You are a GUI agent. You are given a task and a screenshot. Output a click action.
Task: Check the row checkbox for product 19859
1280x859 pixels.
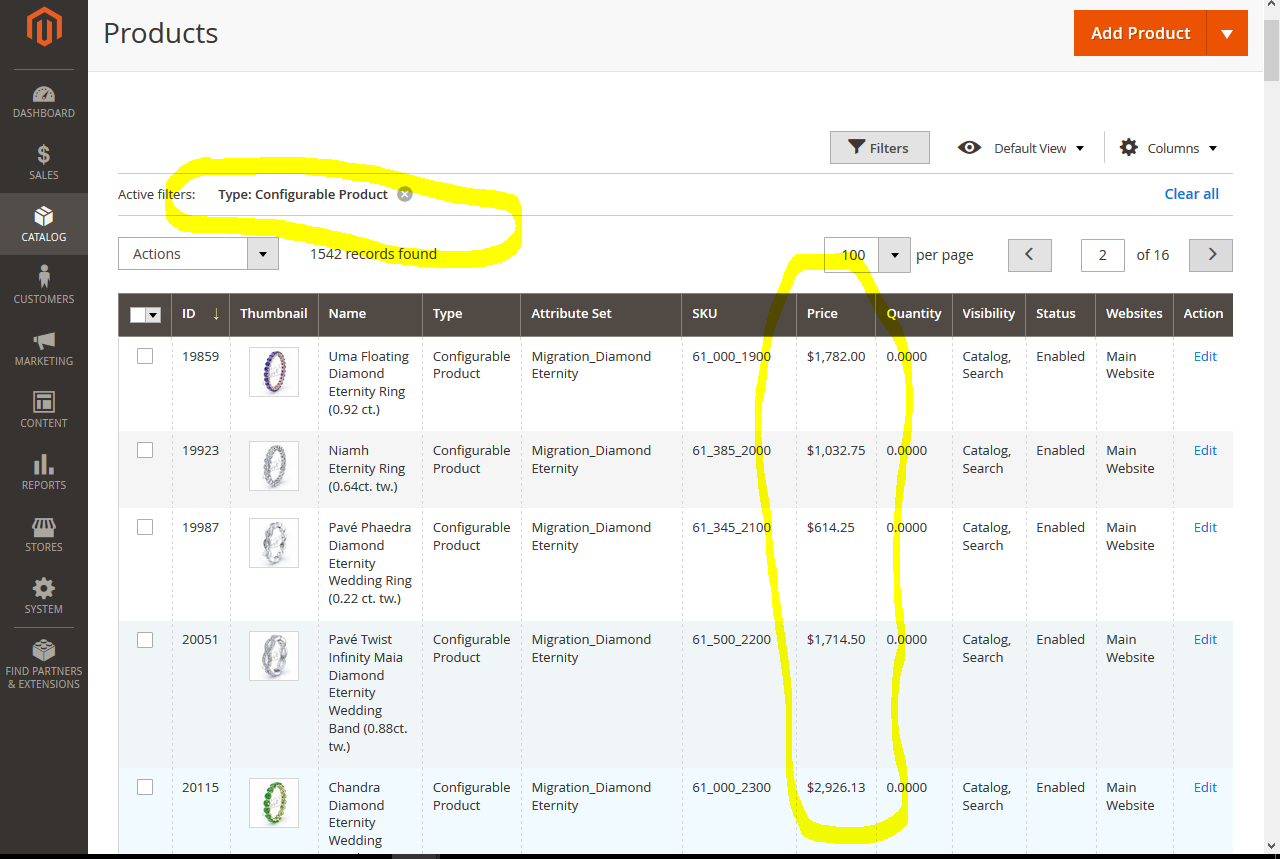144,356
